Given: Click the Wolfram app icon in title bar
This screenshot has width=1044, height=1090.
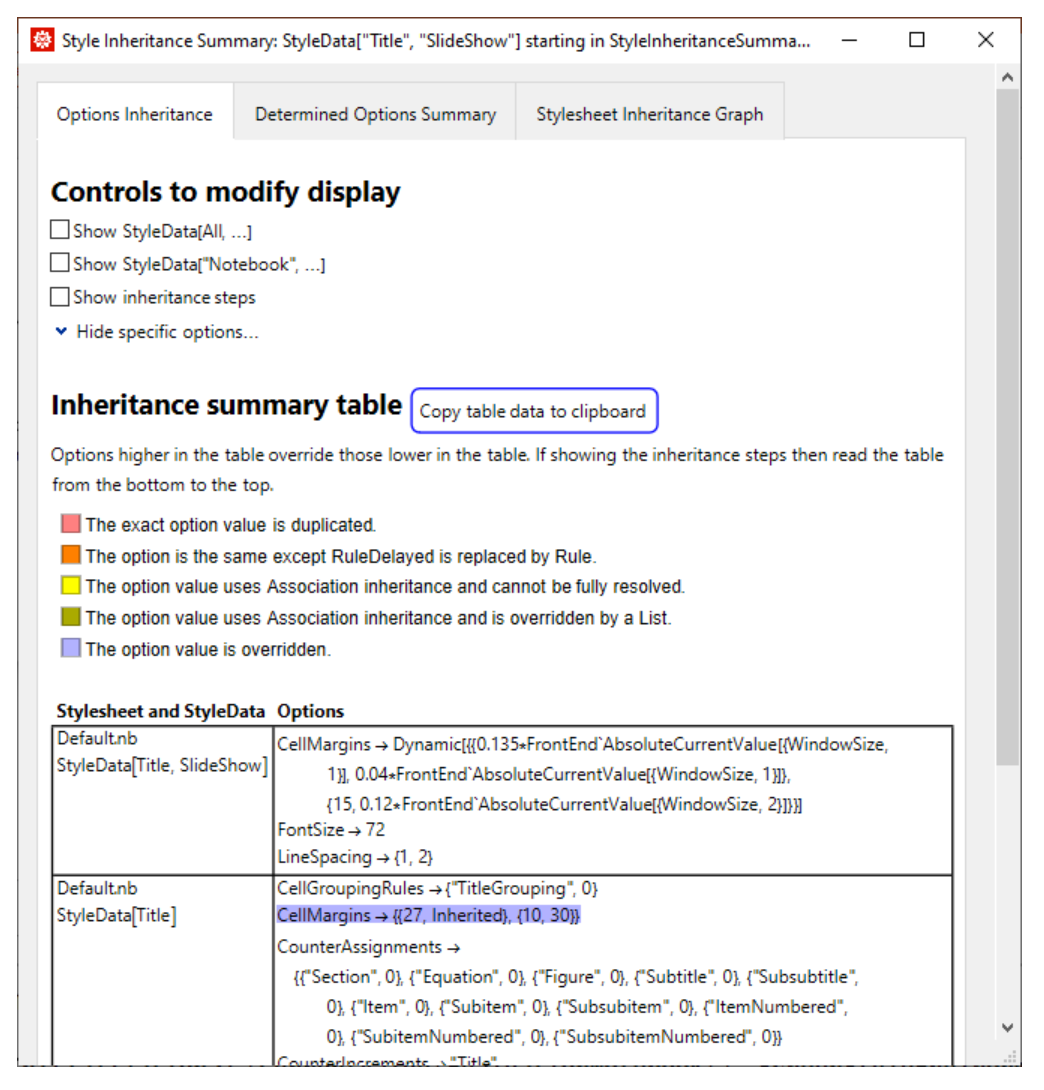Looking at the screenshot, I should (42, 41).
